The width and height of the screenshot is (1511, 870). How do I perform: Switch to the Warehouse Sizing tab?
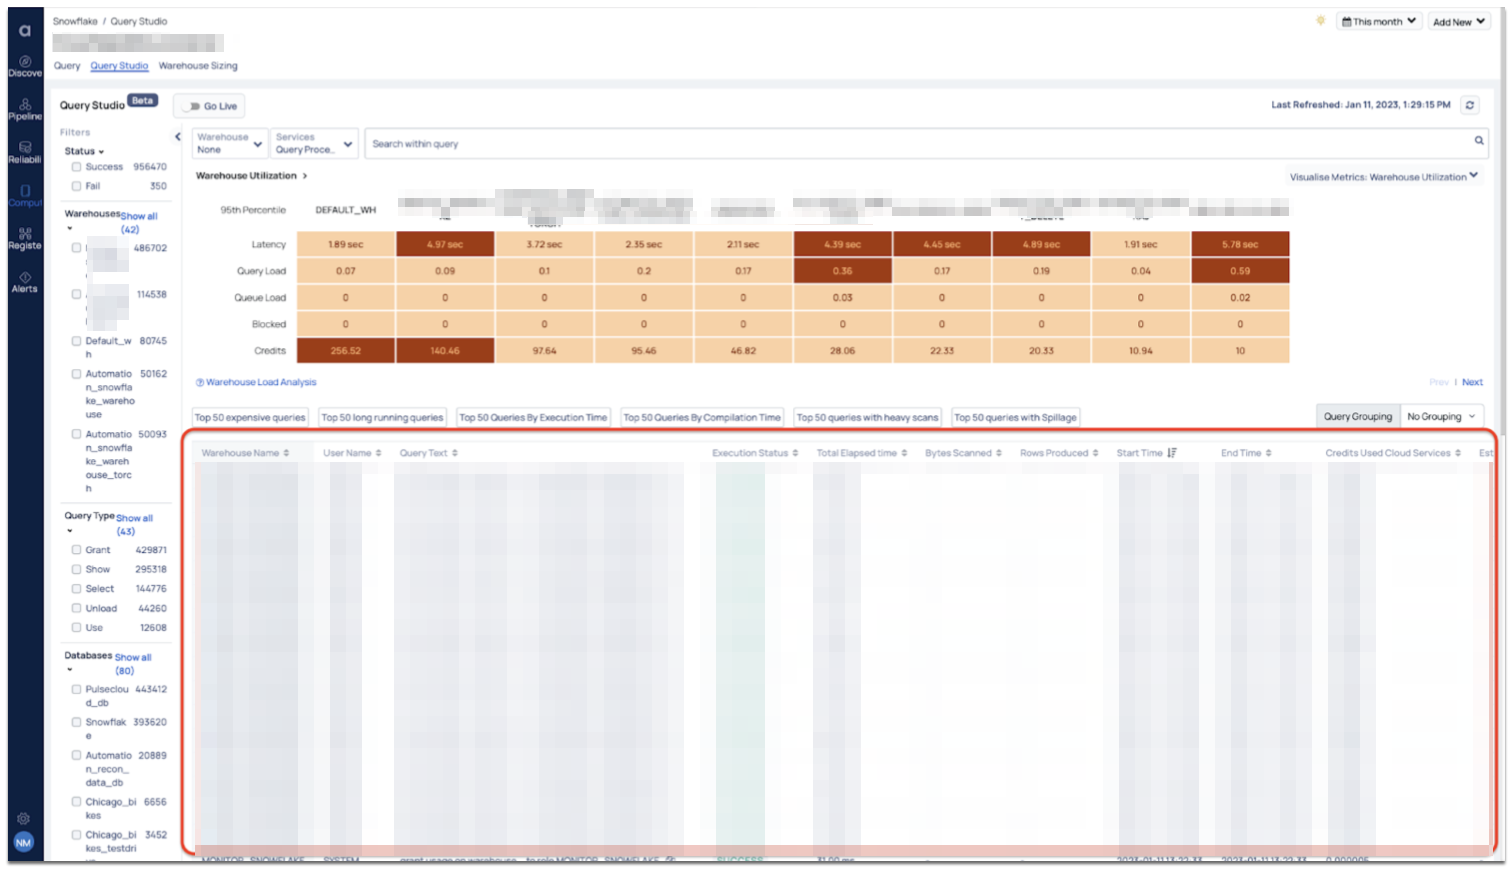(x=197, y=65)
